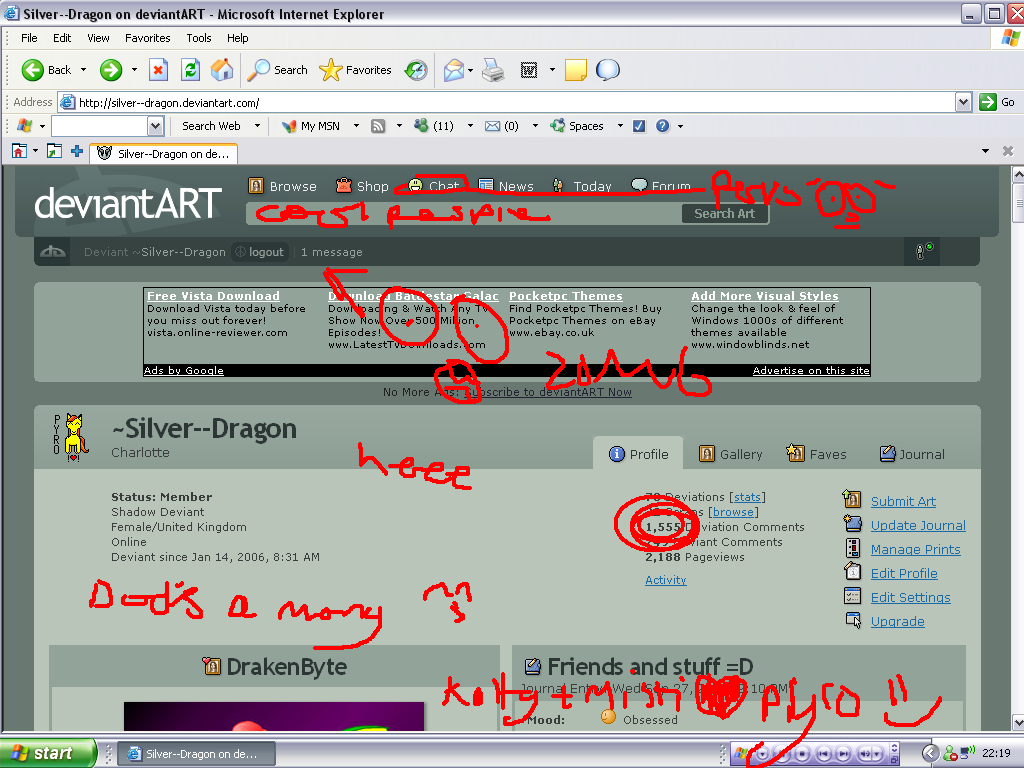
Task: Click the Go button beside the address bar
Action: pyautogui.click(x=999, y=103)
